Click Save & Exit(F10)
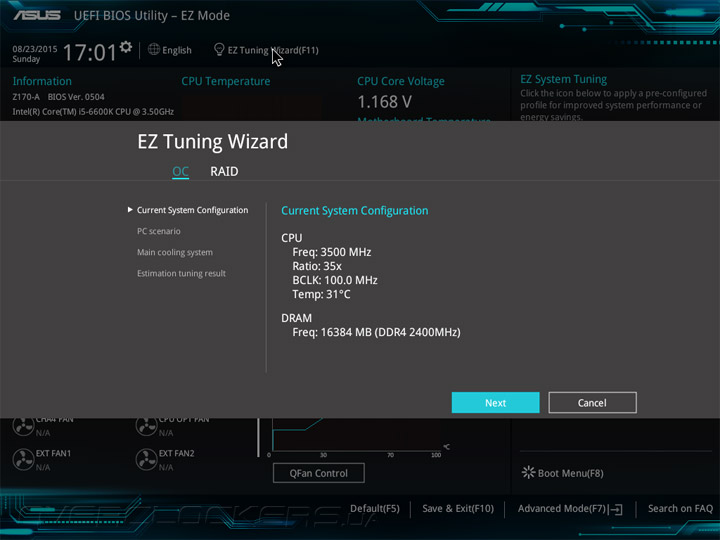This screenshot has height=540, width=720. click(458, 509)
